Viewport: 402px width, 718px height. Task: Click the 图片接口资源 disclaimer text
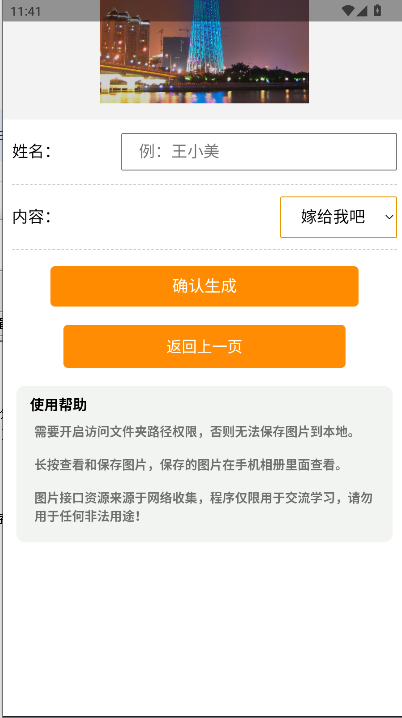(203, 507)
